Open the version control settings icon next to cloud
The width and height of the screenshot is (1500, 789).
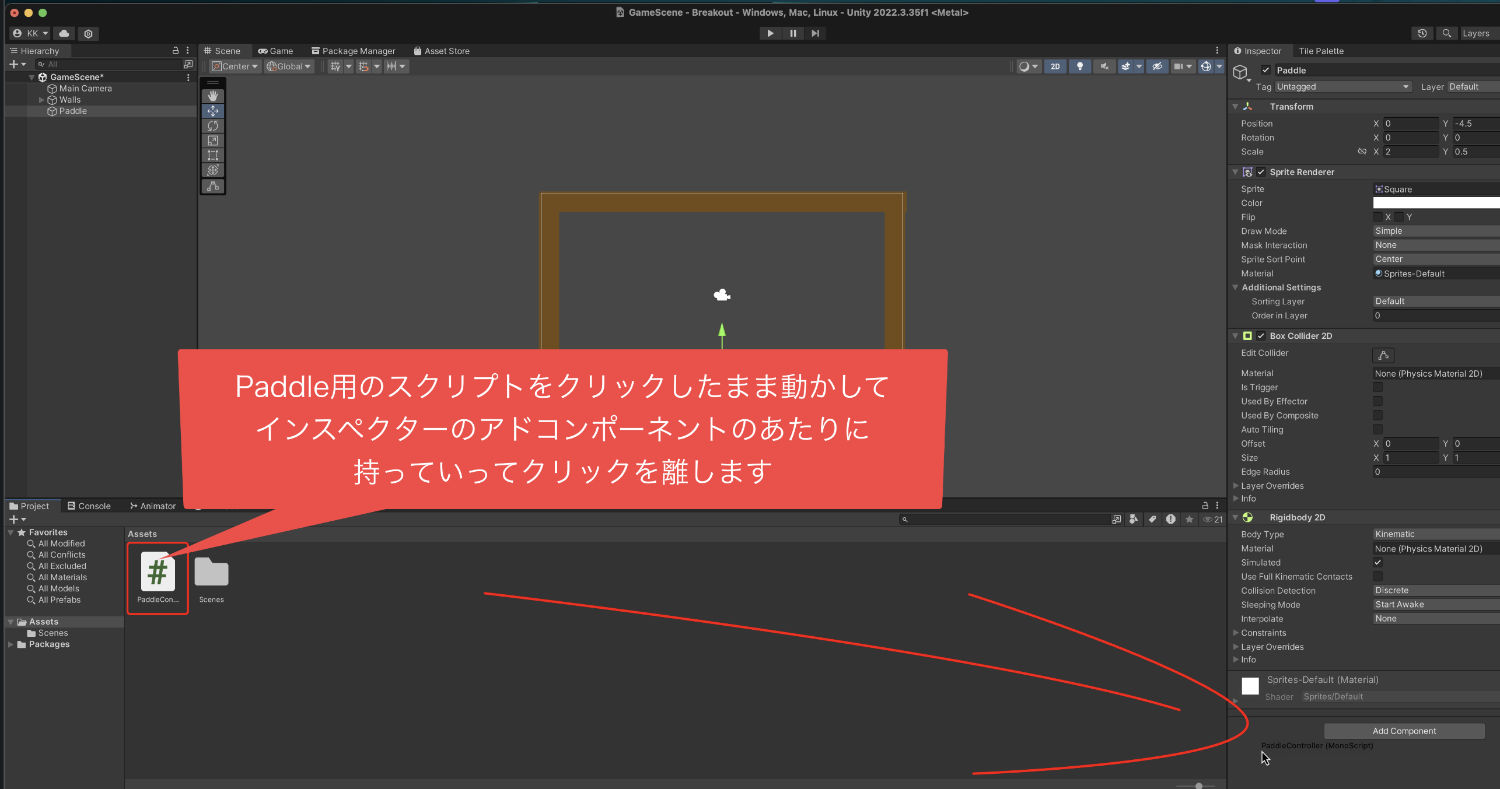click(88, 33)
